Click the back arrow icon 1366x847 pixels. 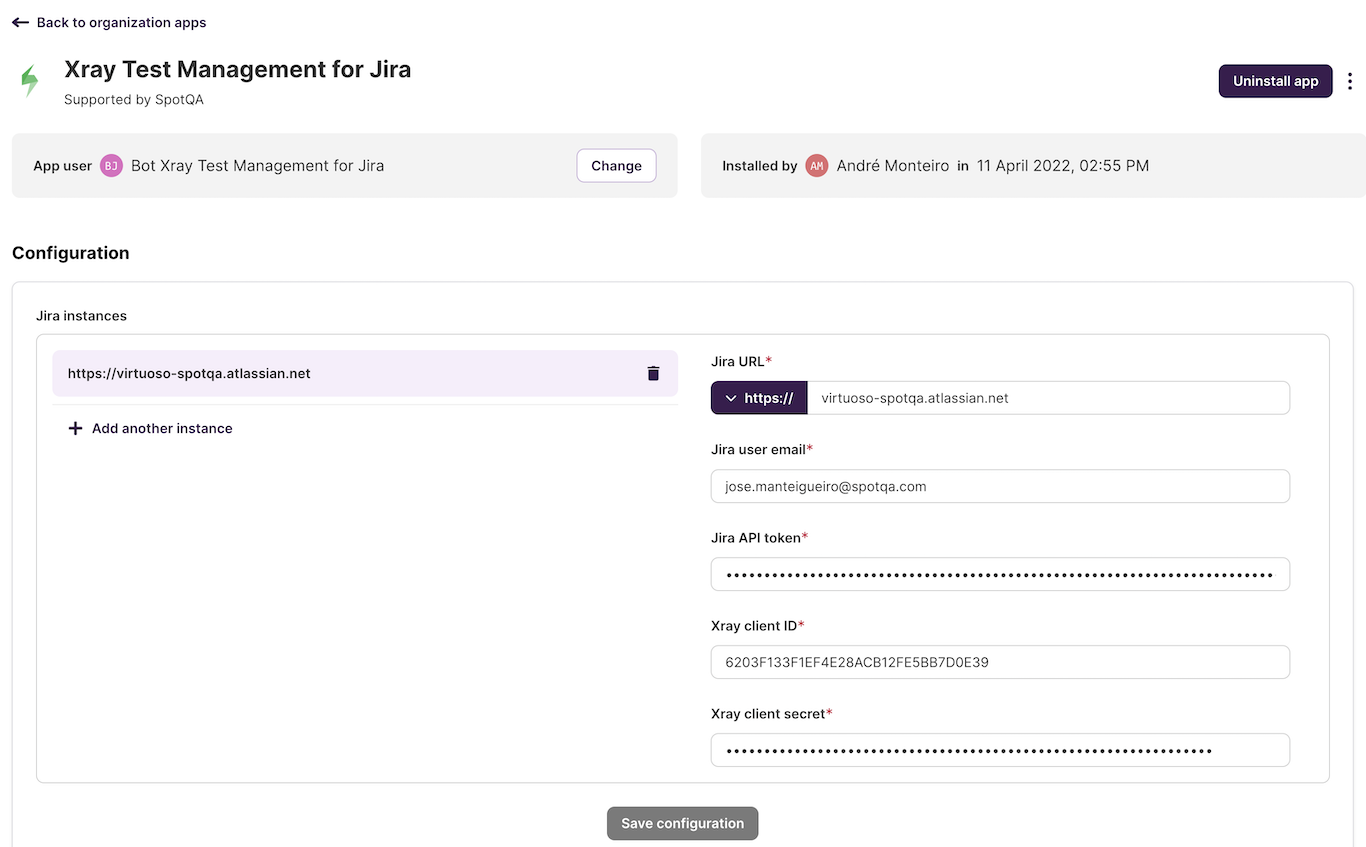pyautogui.click(x=20, y=22)
